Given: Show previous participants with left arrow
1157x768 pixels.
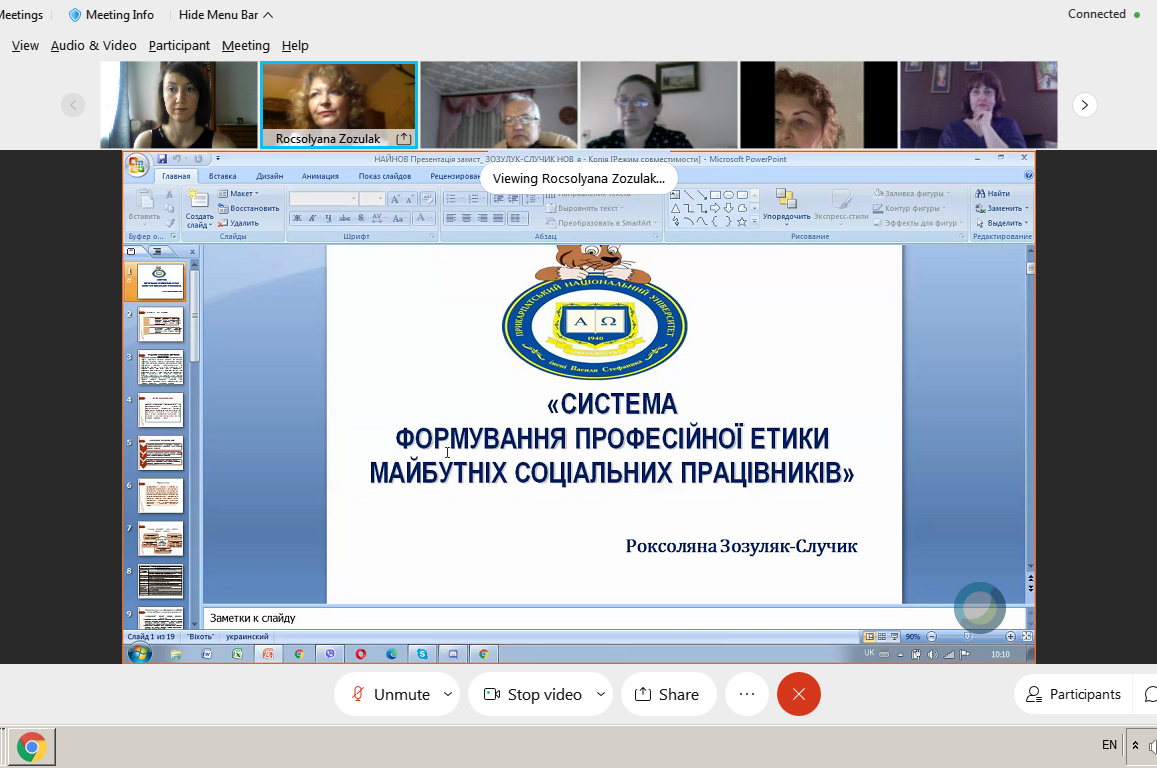Looking at the screenshot, I should [x=72, y=105].
